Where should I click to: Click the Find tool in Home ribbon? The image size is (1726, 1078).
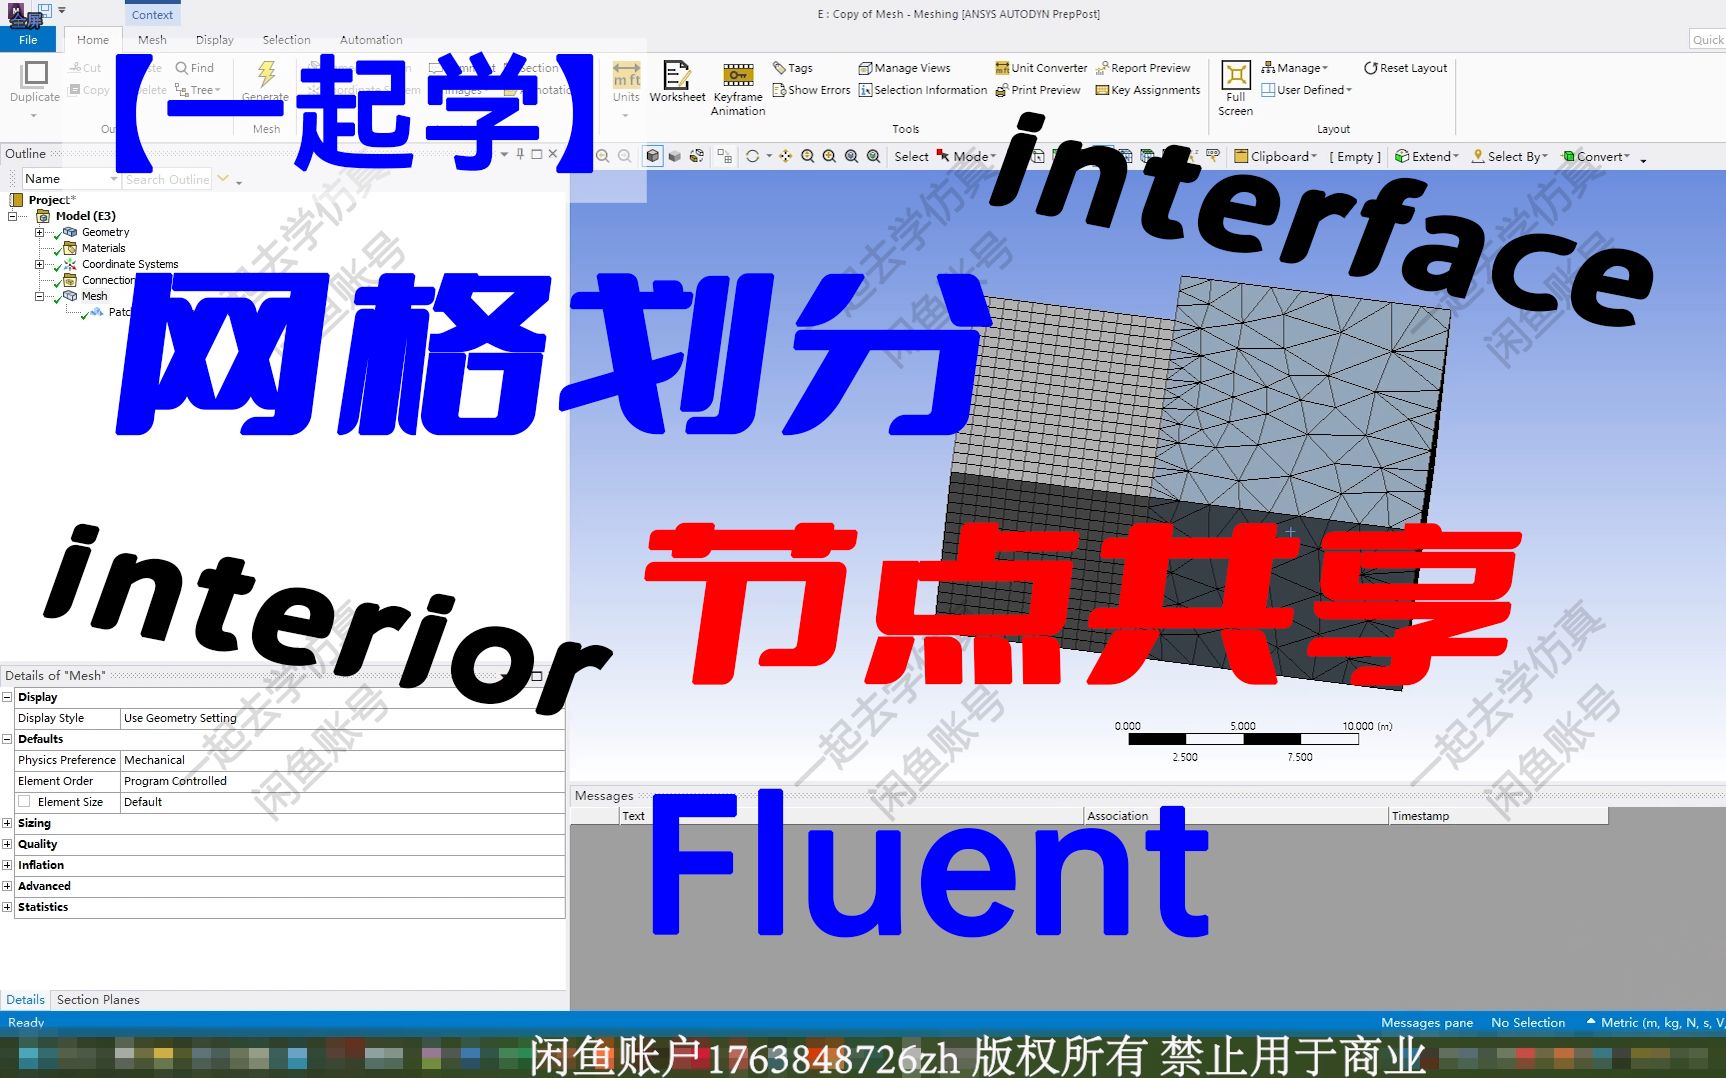click(x=194, y=68)
